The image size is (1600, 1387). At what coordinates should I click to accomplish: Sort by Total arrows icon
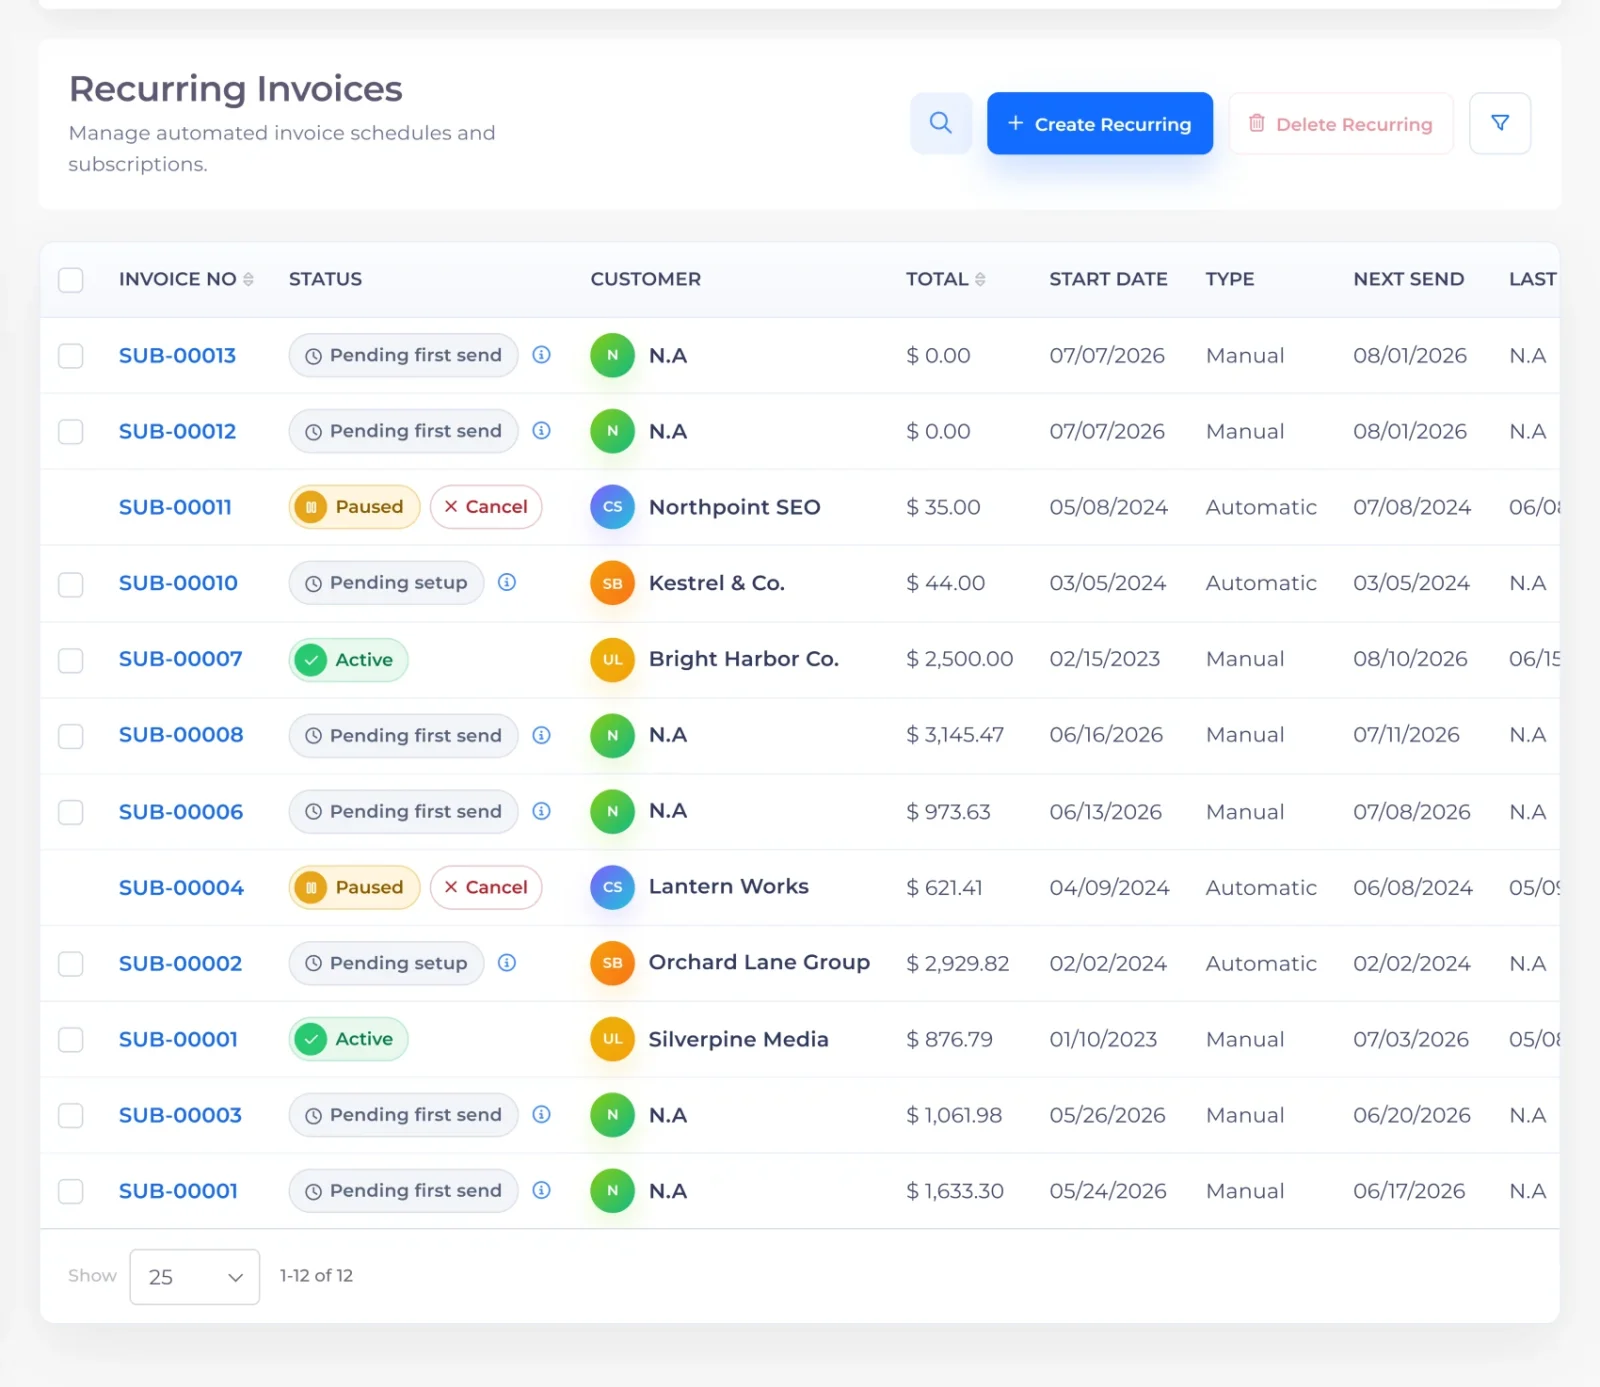tap(980, 279)
